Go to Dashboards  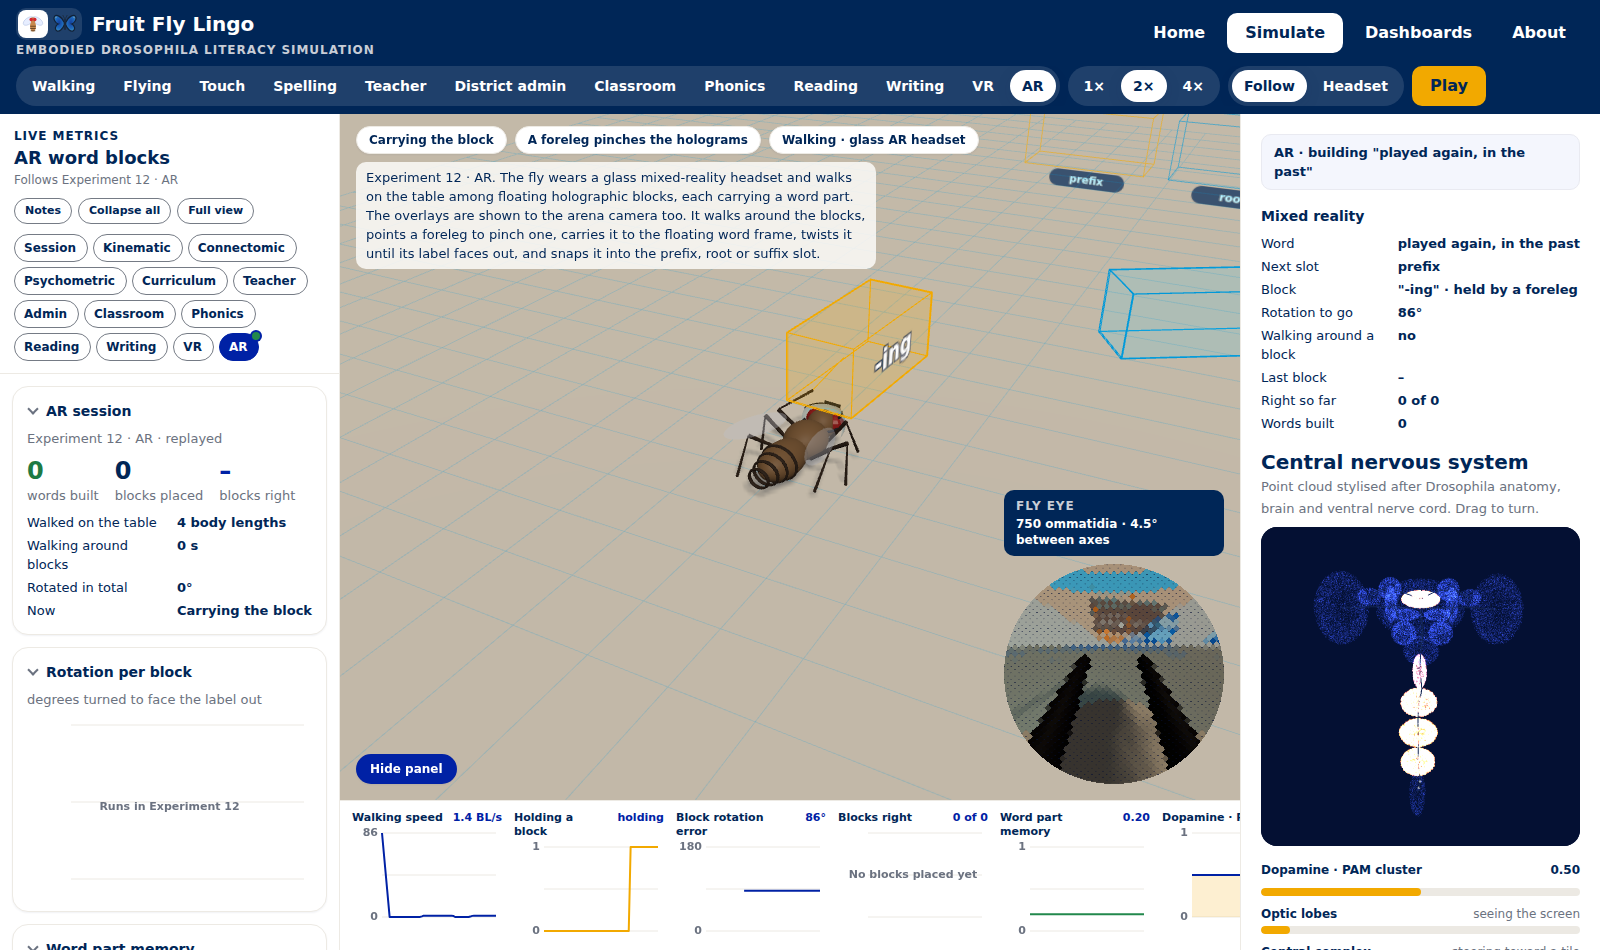[x=1418, y=32]
